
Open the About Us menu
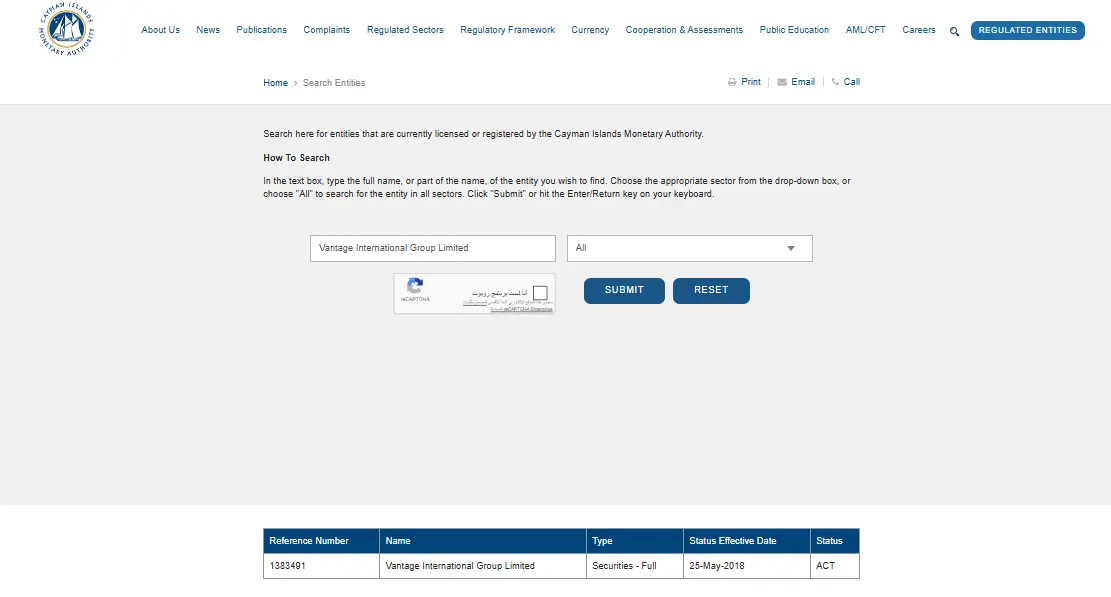tap(160, 30)
